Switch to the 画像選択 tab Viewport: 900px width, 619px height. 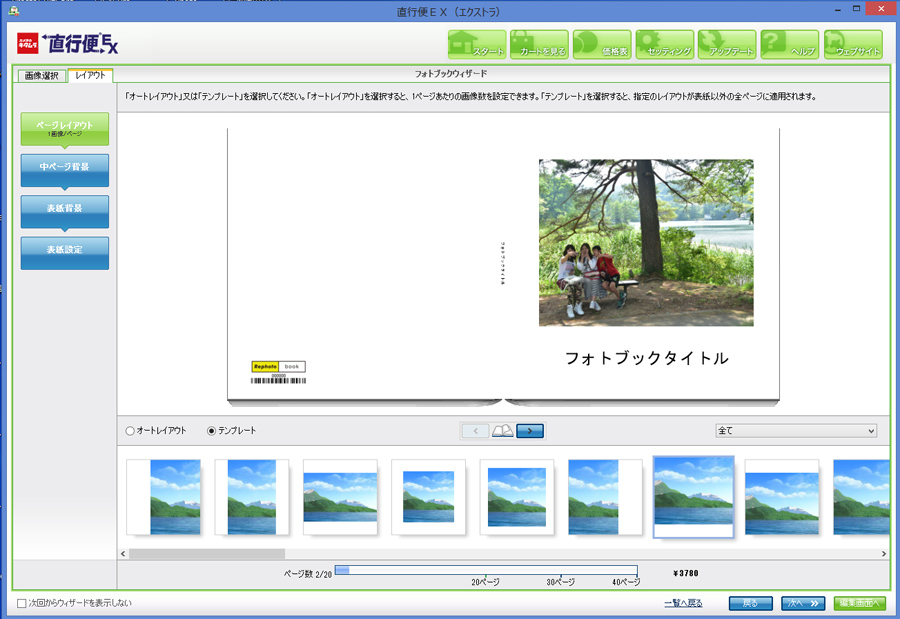(41, 75)
